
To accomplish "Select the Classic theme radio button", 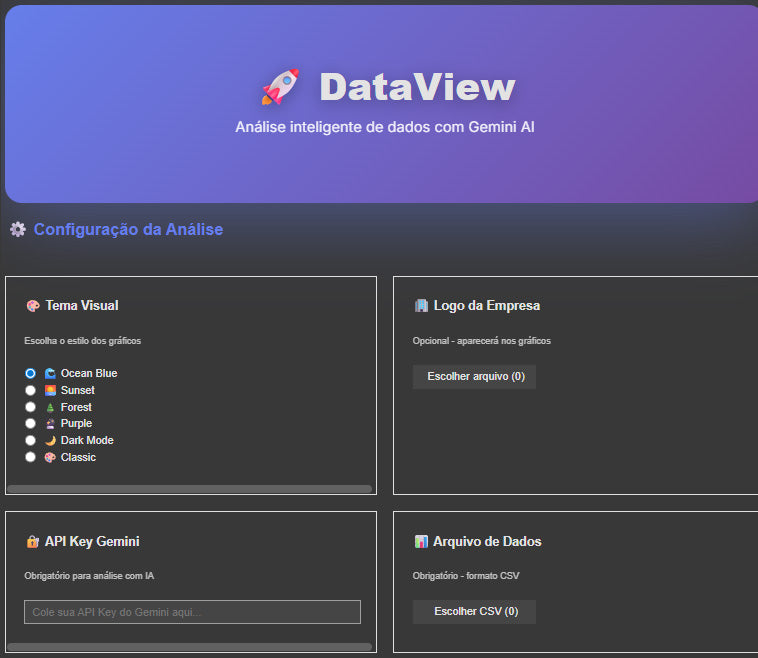I will 30,458.
